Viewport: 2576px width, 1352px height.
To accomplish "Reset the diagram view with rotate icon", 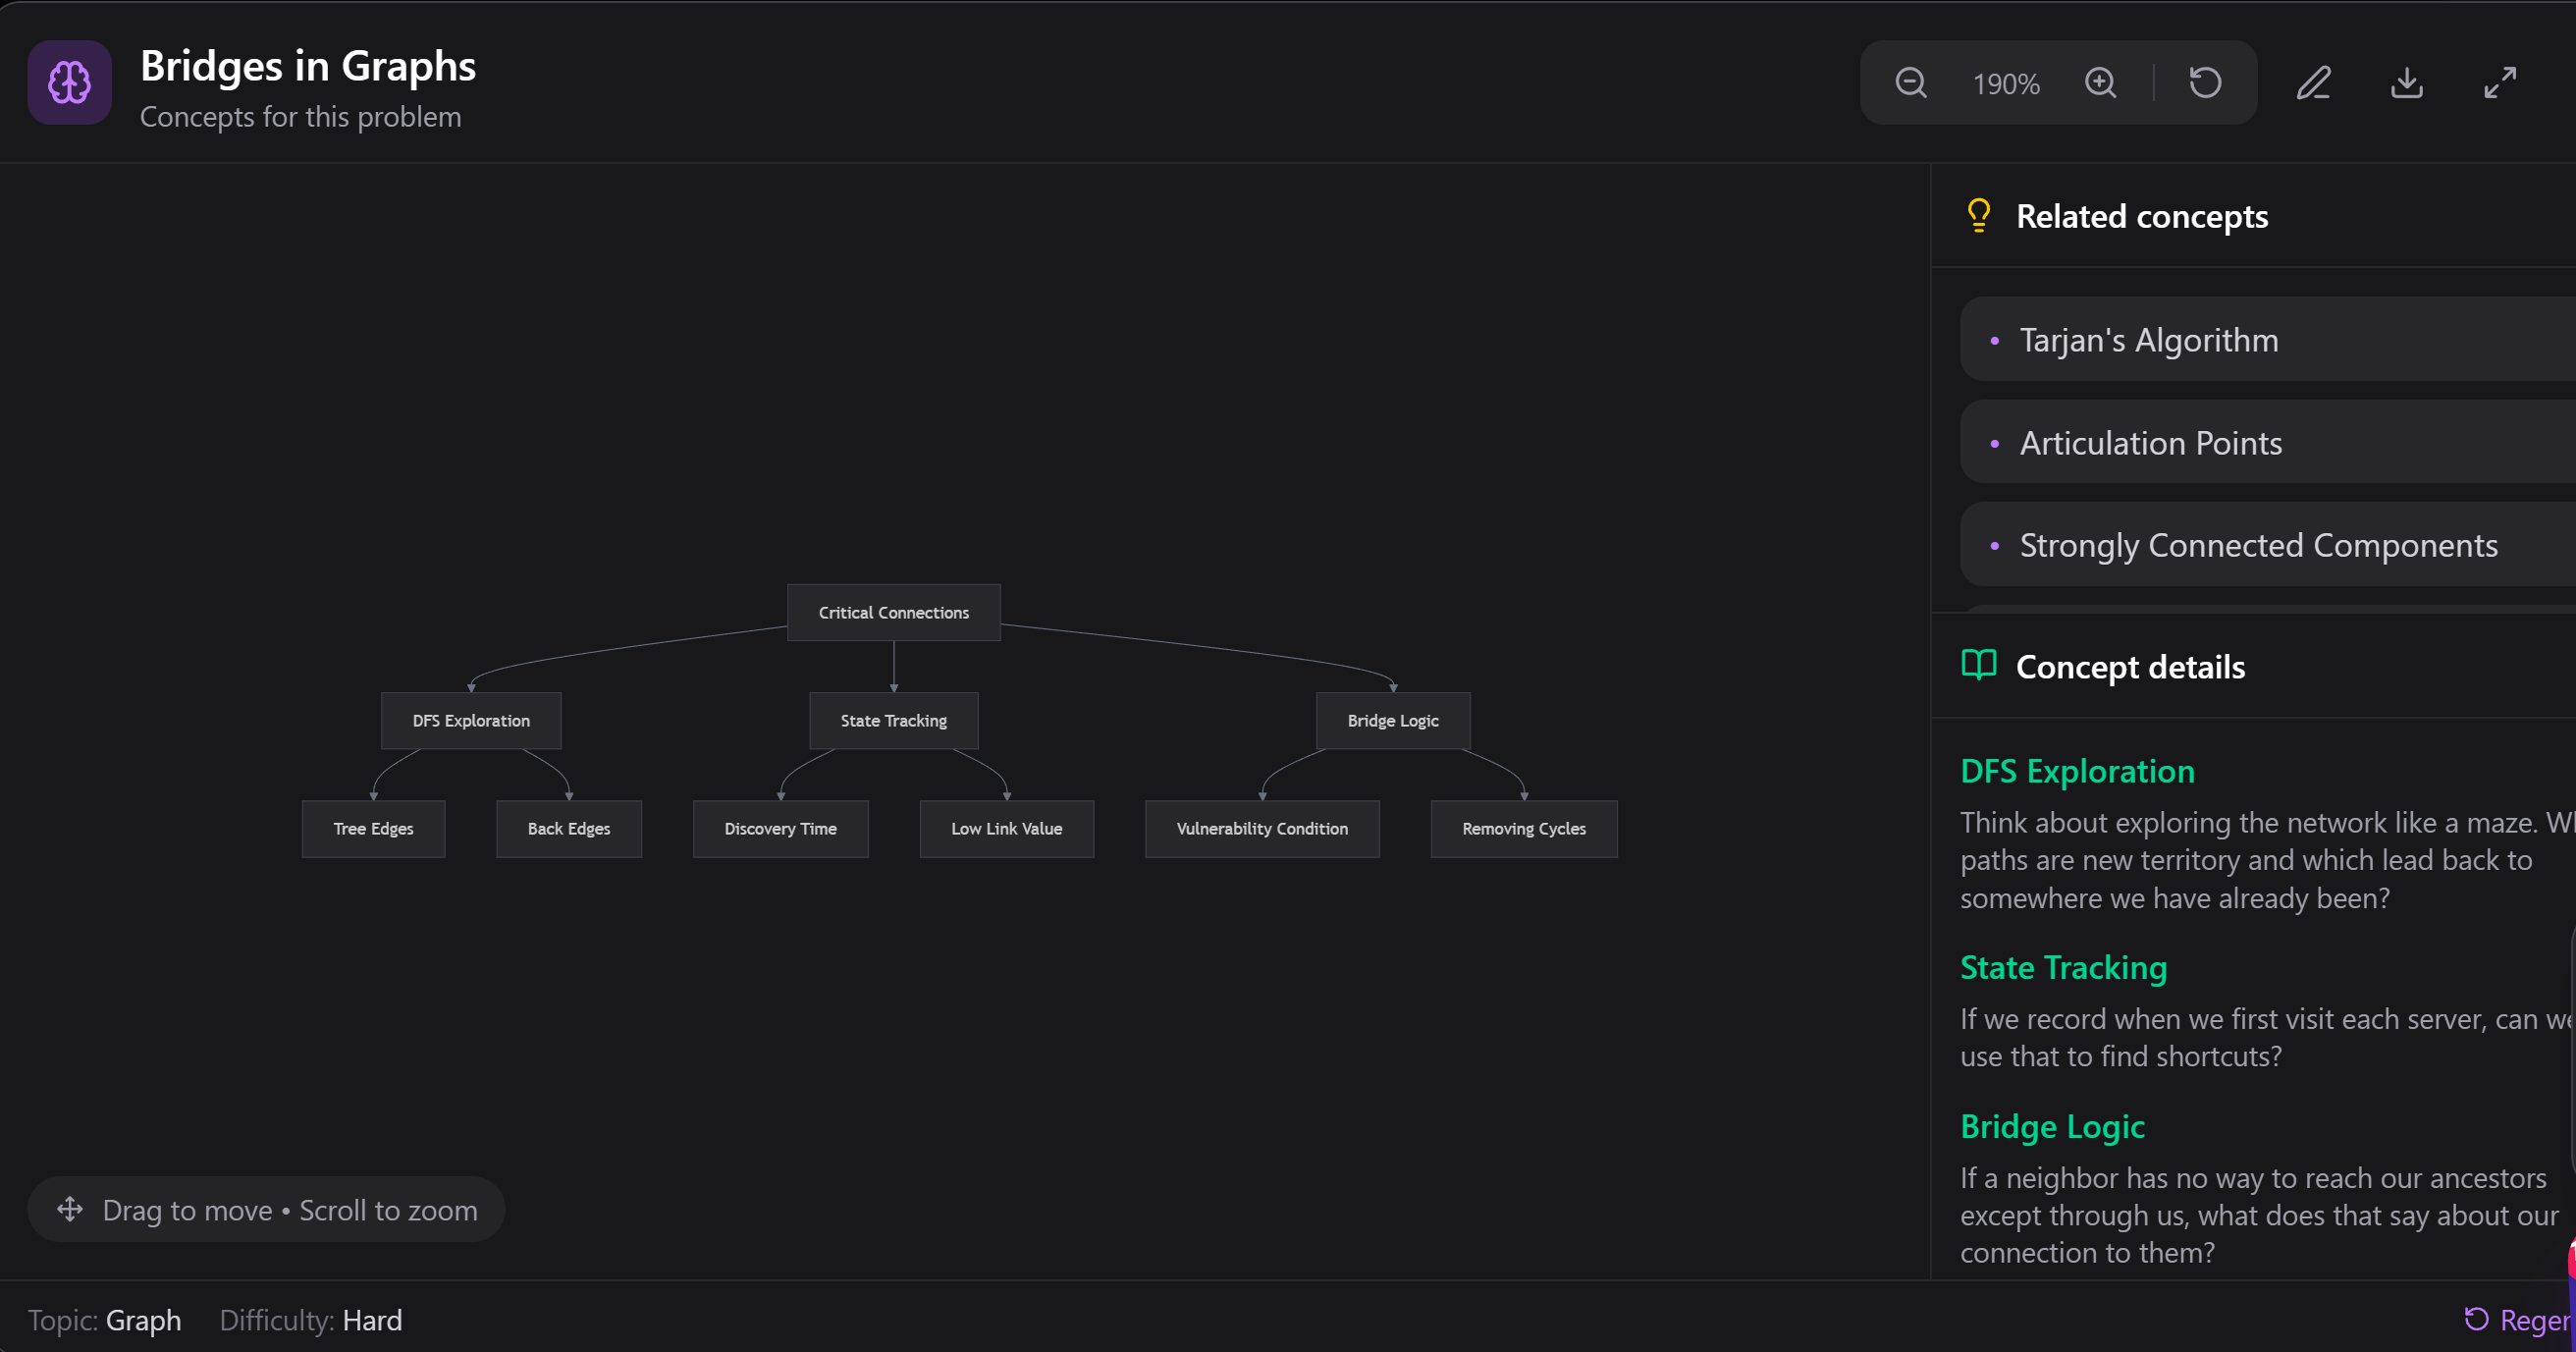I will pyautogui.click(x=2205, y=83).
